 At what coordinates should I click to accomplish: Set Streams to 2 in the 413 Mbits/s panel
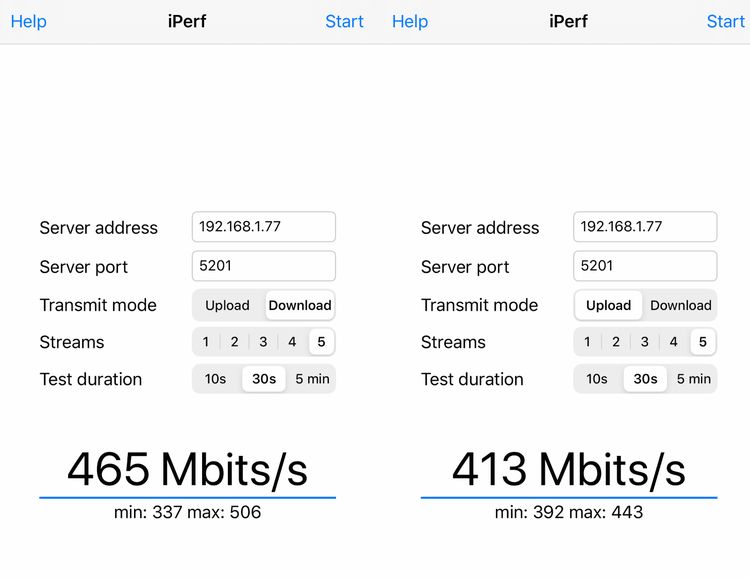[x=616, y=342]
